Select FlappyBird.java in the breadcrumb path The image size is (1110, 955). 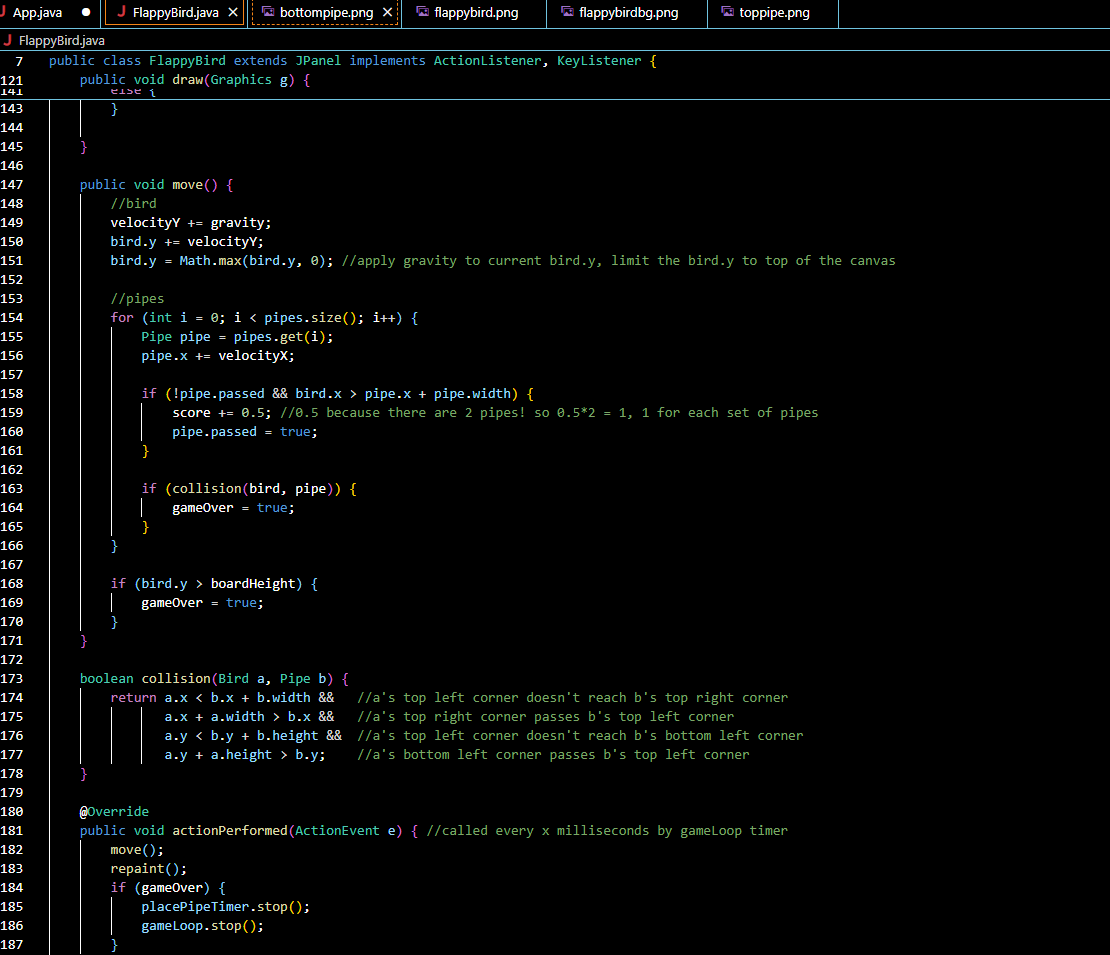pos(61,41)
